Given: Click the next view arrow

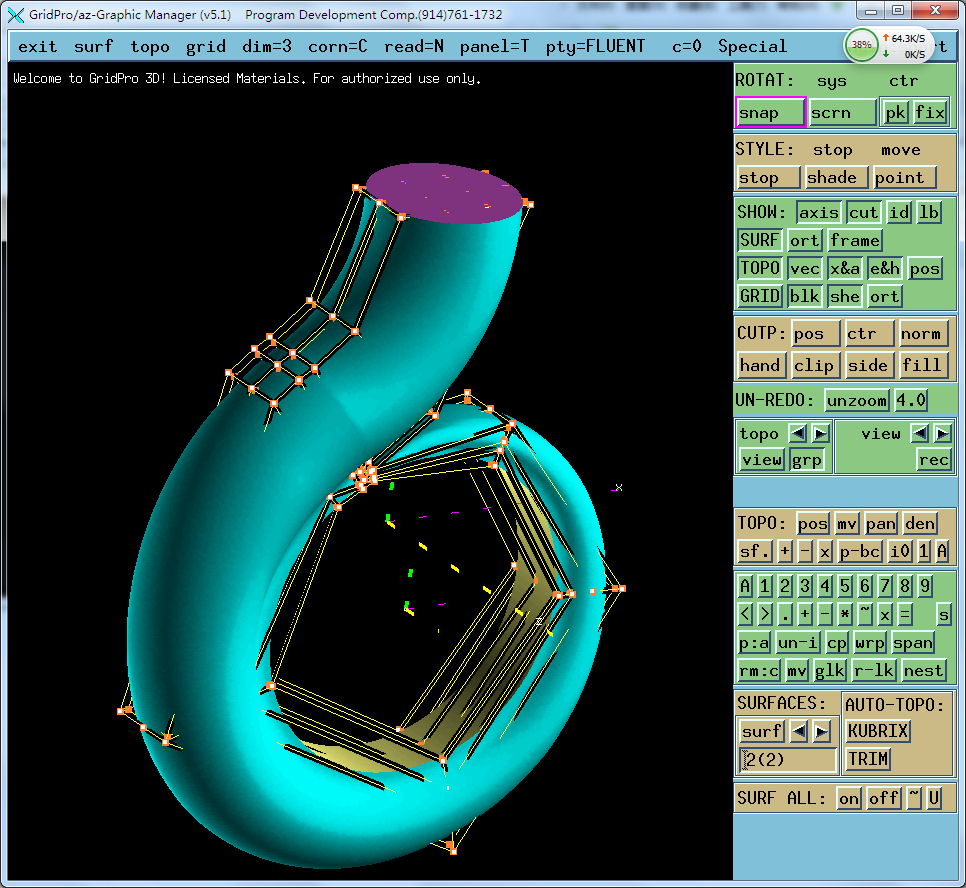Looking at the screenshot, I should (x=943, y=433).
